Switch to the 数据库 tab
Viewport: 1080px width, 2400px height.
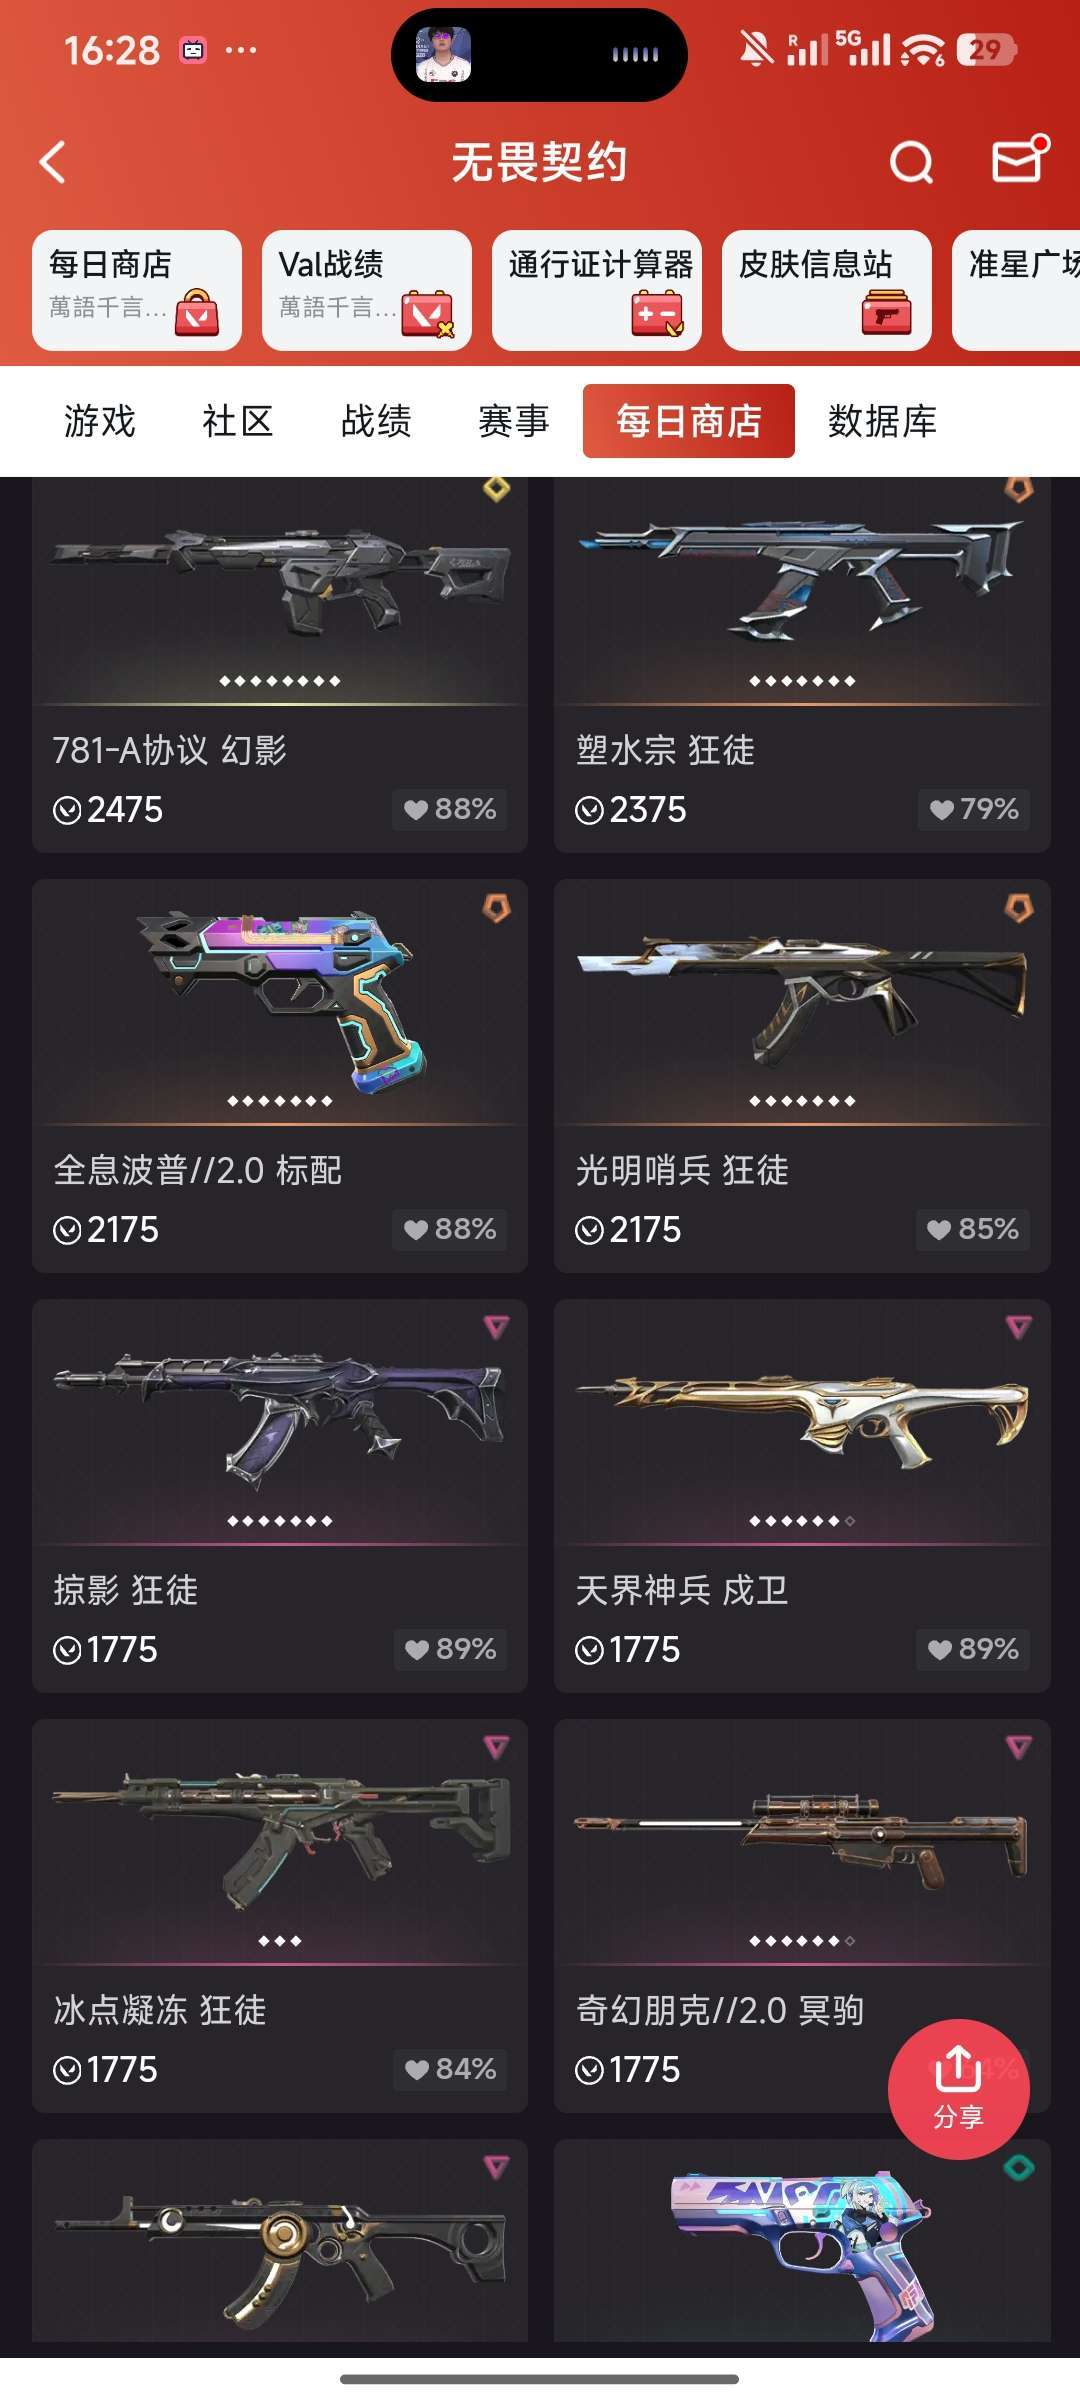tap(882, 421)
